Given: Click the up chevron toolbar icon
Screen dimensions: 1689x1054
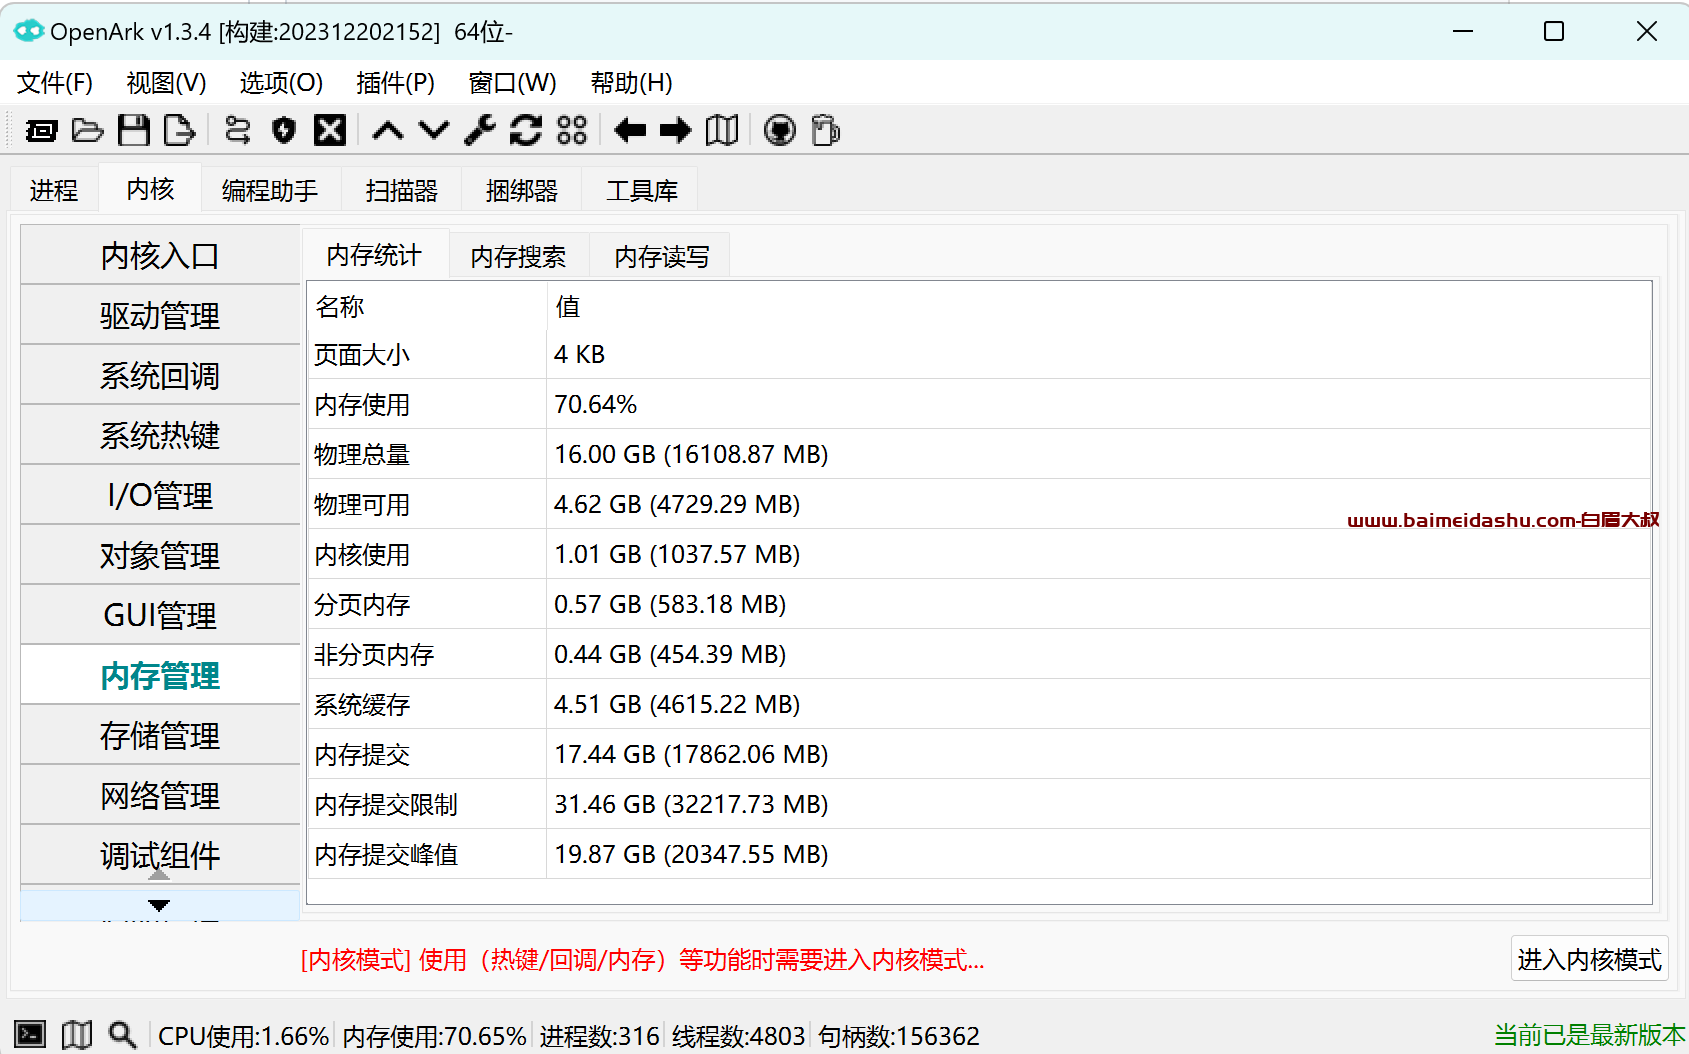Looking at the screenshot, I should click(x=388, y=130).
